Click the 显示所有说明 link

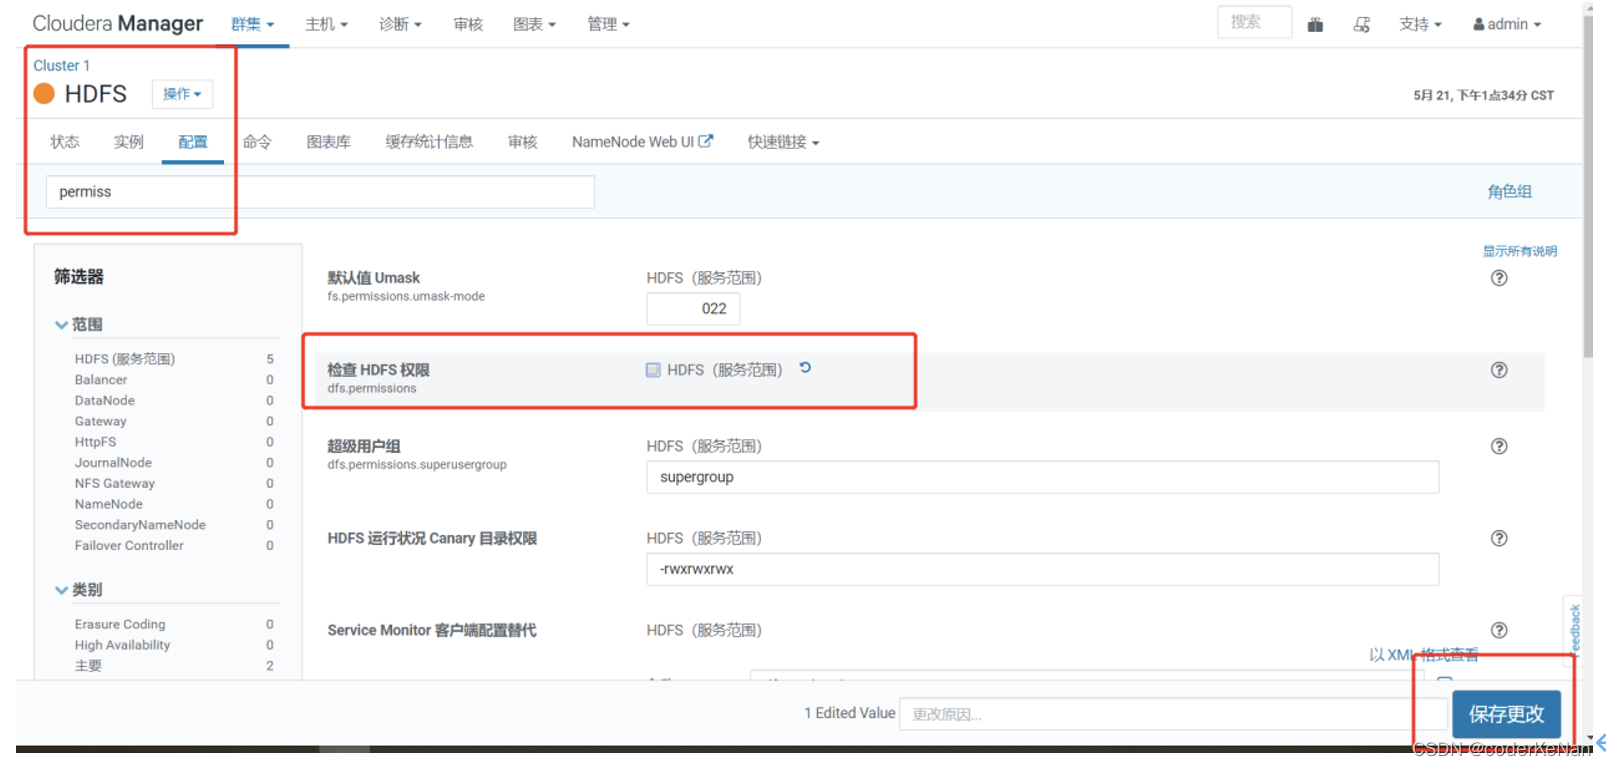coord(1520,251)
